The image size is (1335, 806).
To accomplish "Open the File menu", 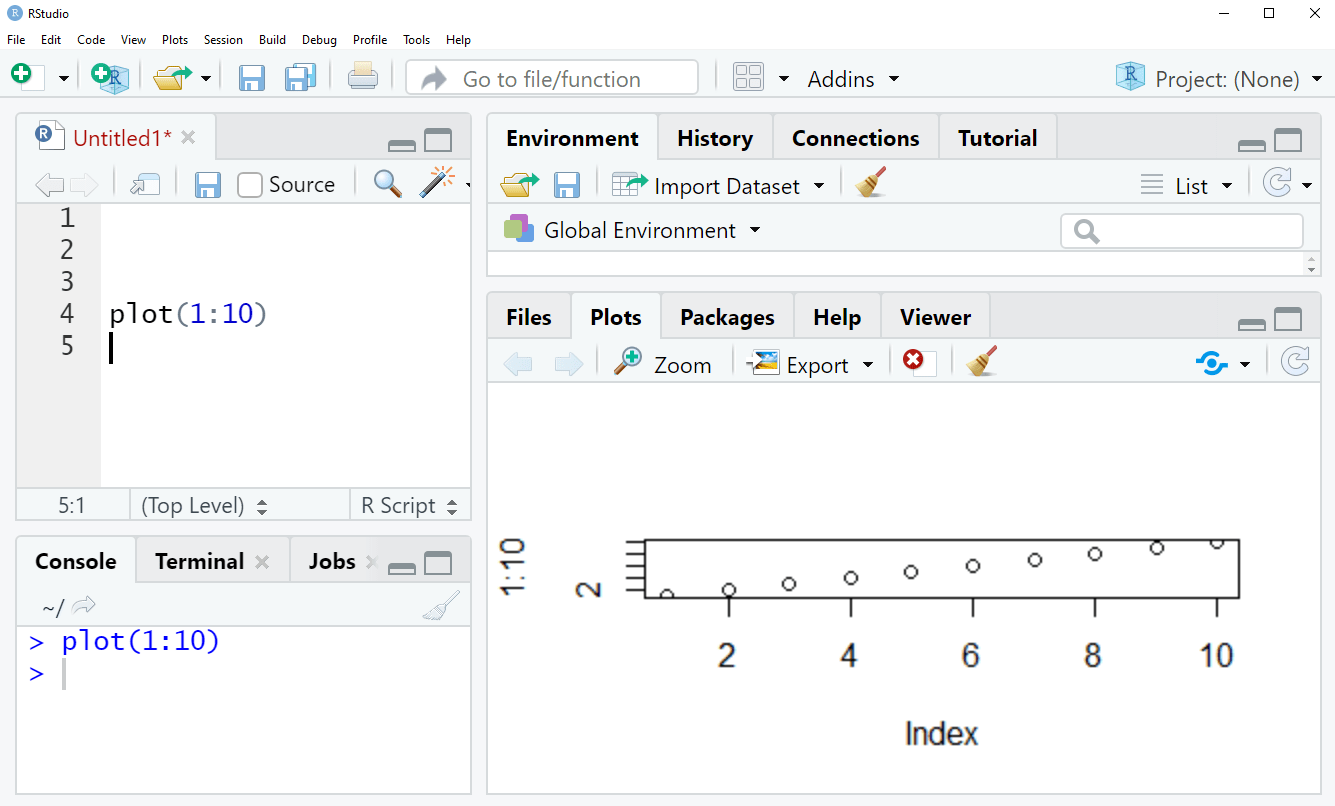I will (16, 40).
